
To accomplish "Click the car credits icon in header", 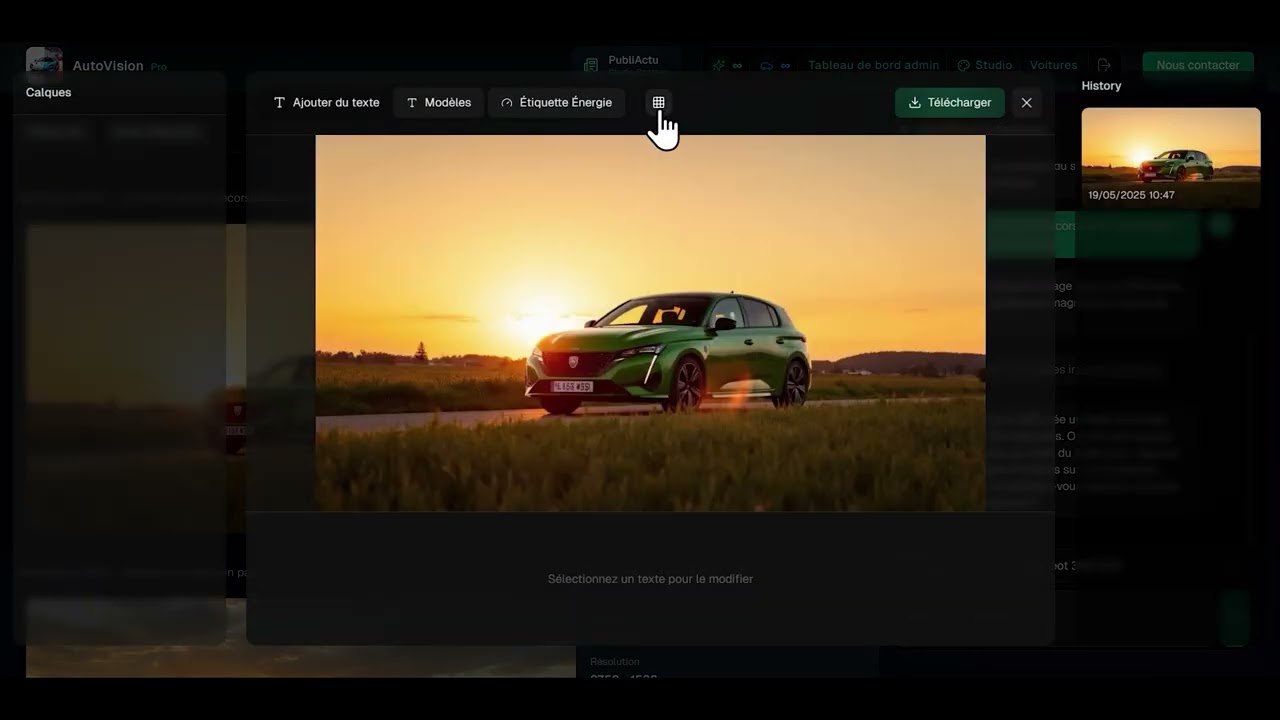I will click(x=767, y=65).
